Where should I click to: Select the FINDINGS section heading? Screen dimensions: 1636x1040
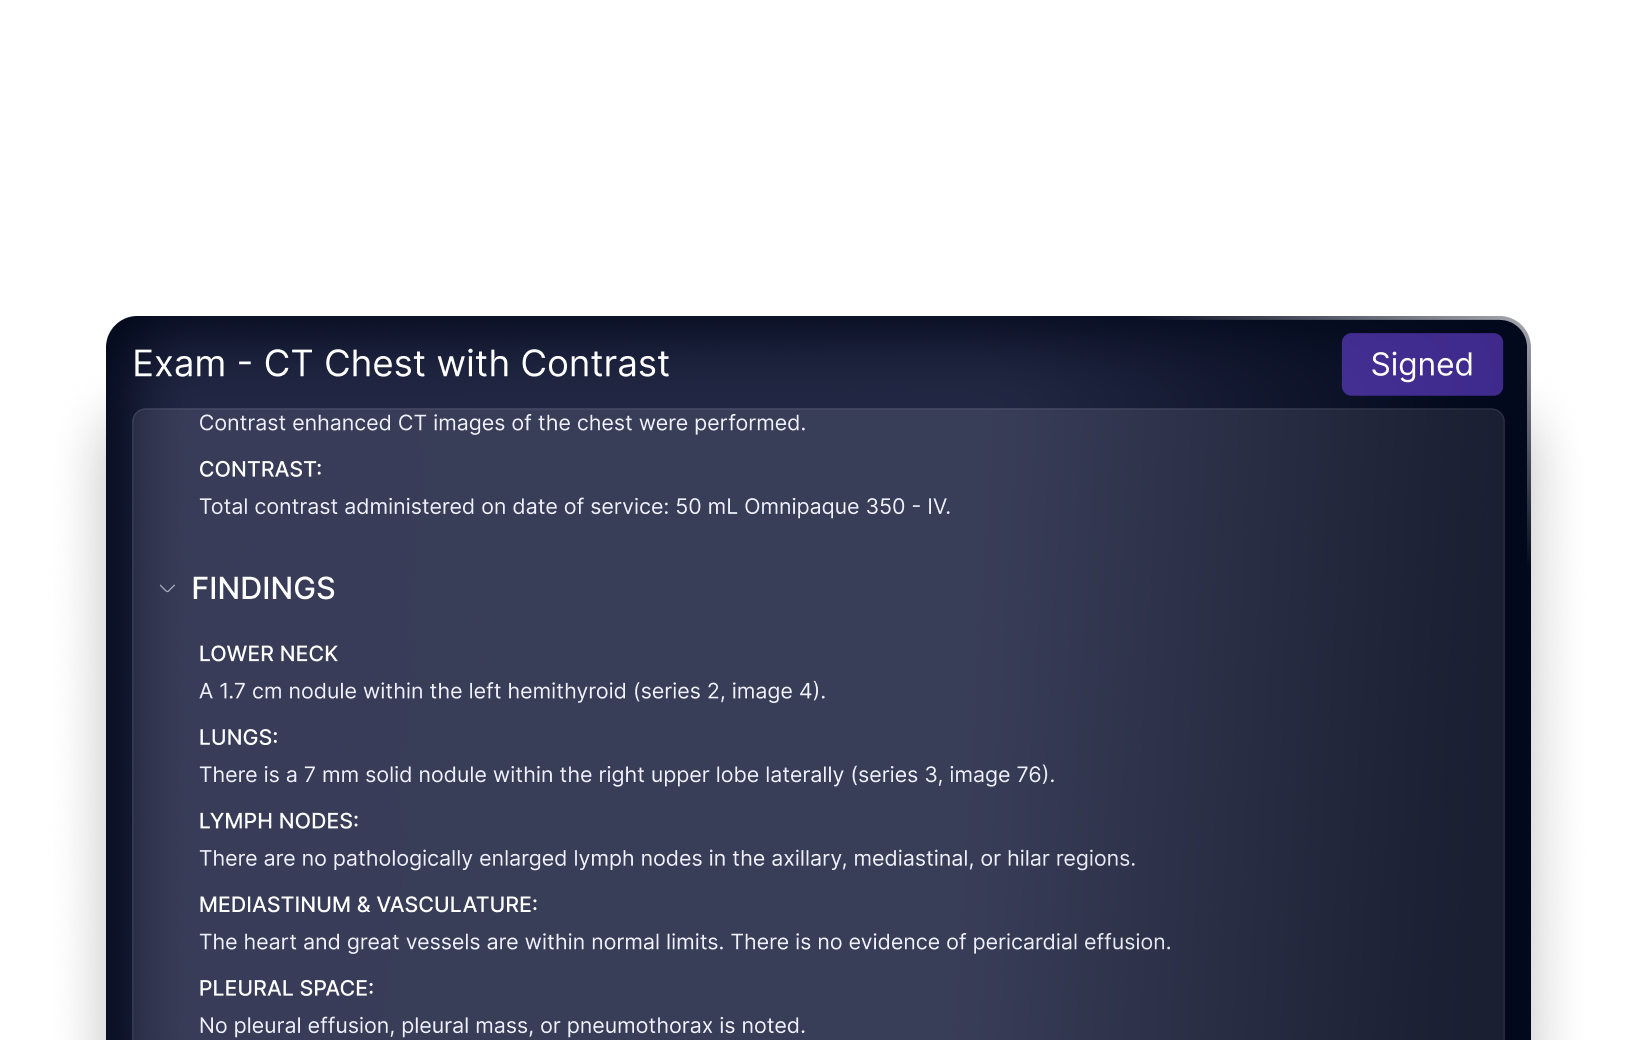(x=263, y=588)
